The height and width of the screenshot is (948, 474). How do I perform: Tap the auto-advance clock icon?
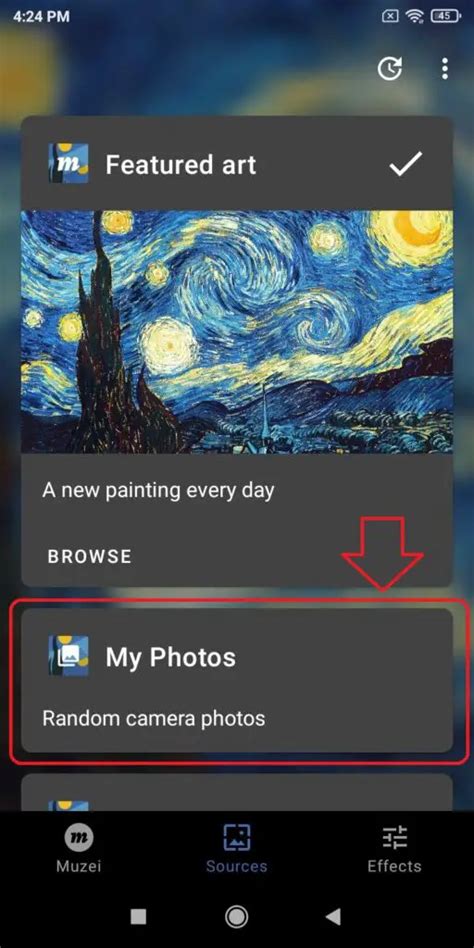[x=390, y=69]
